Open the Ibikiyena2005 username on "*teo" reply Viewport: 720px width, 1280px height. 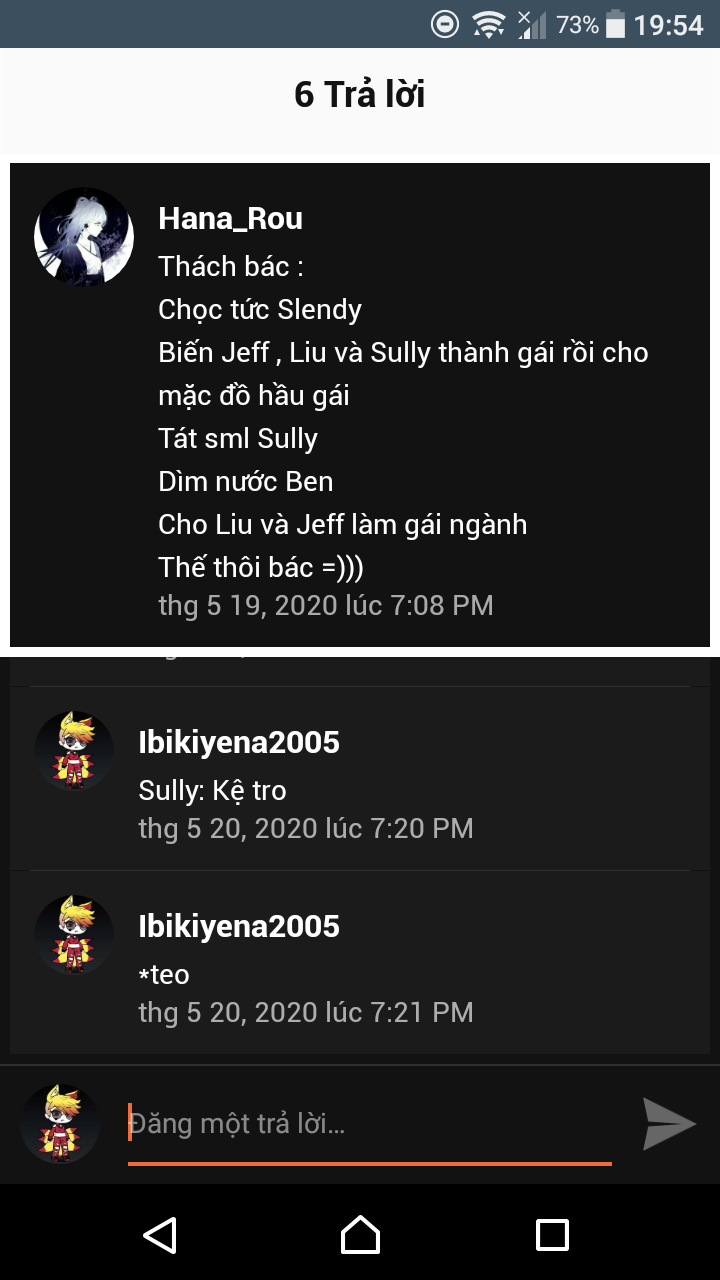[x=239, y=926]
